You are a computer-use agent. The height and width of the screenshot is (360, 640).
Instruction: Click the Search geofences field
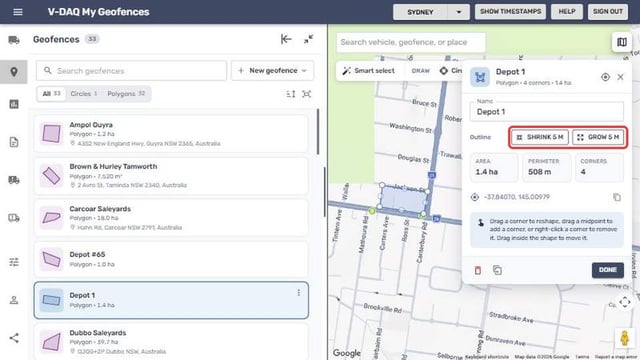131,71
